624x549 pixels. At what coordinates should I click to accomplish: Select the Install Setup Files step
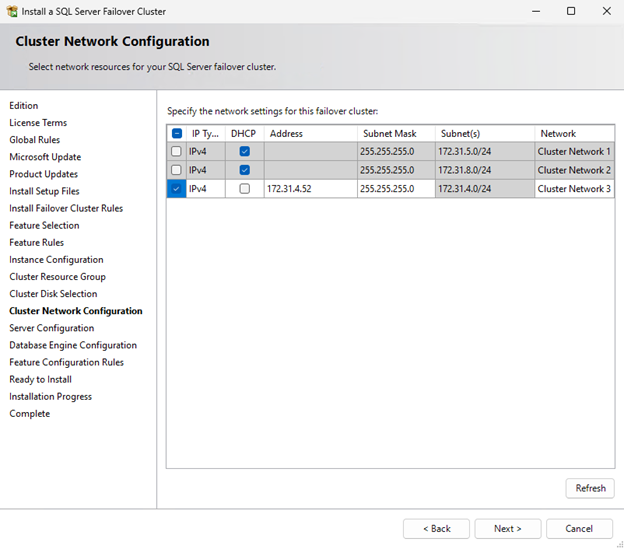(x=44, y=191)
